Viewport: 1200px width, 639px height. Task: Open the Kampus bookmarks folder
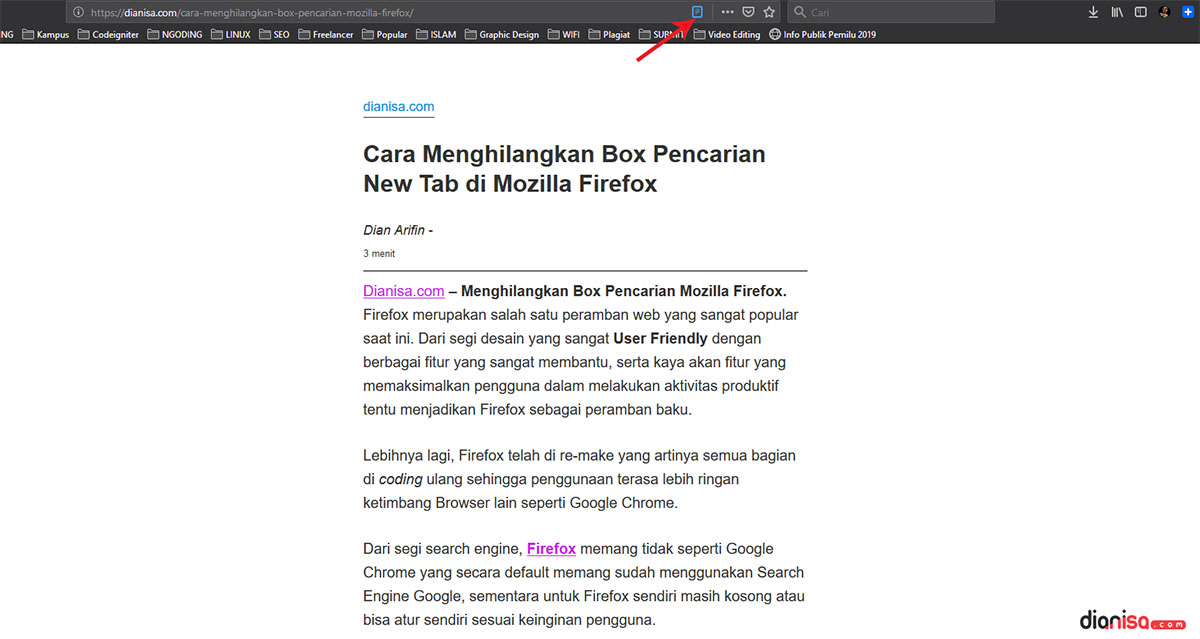pyautogui.click(x=45, y=34)
